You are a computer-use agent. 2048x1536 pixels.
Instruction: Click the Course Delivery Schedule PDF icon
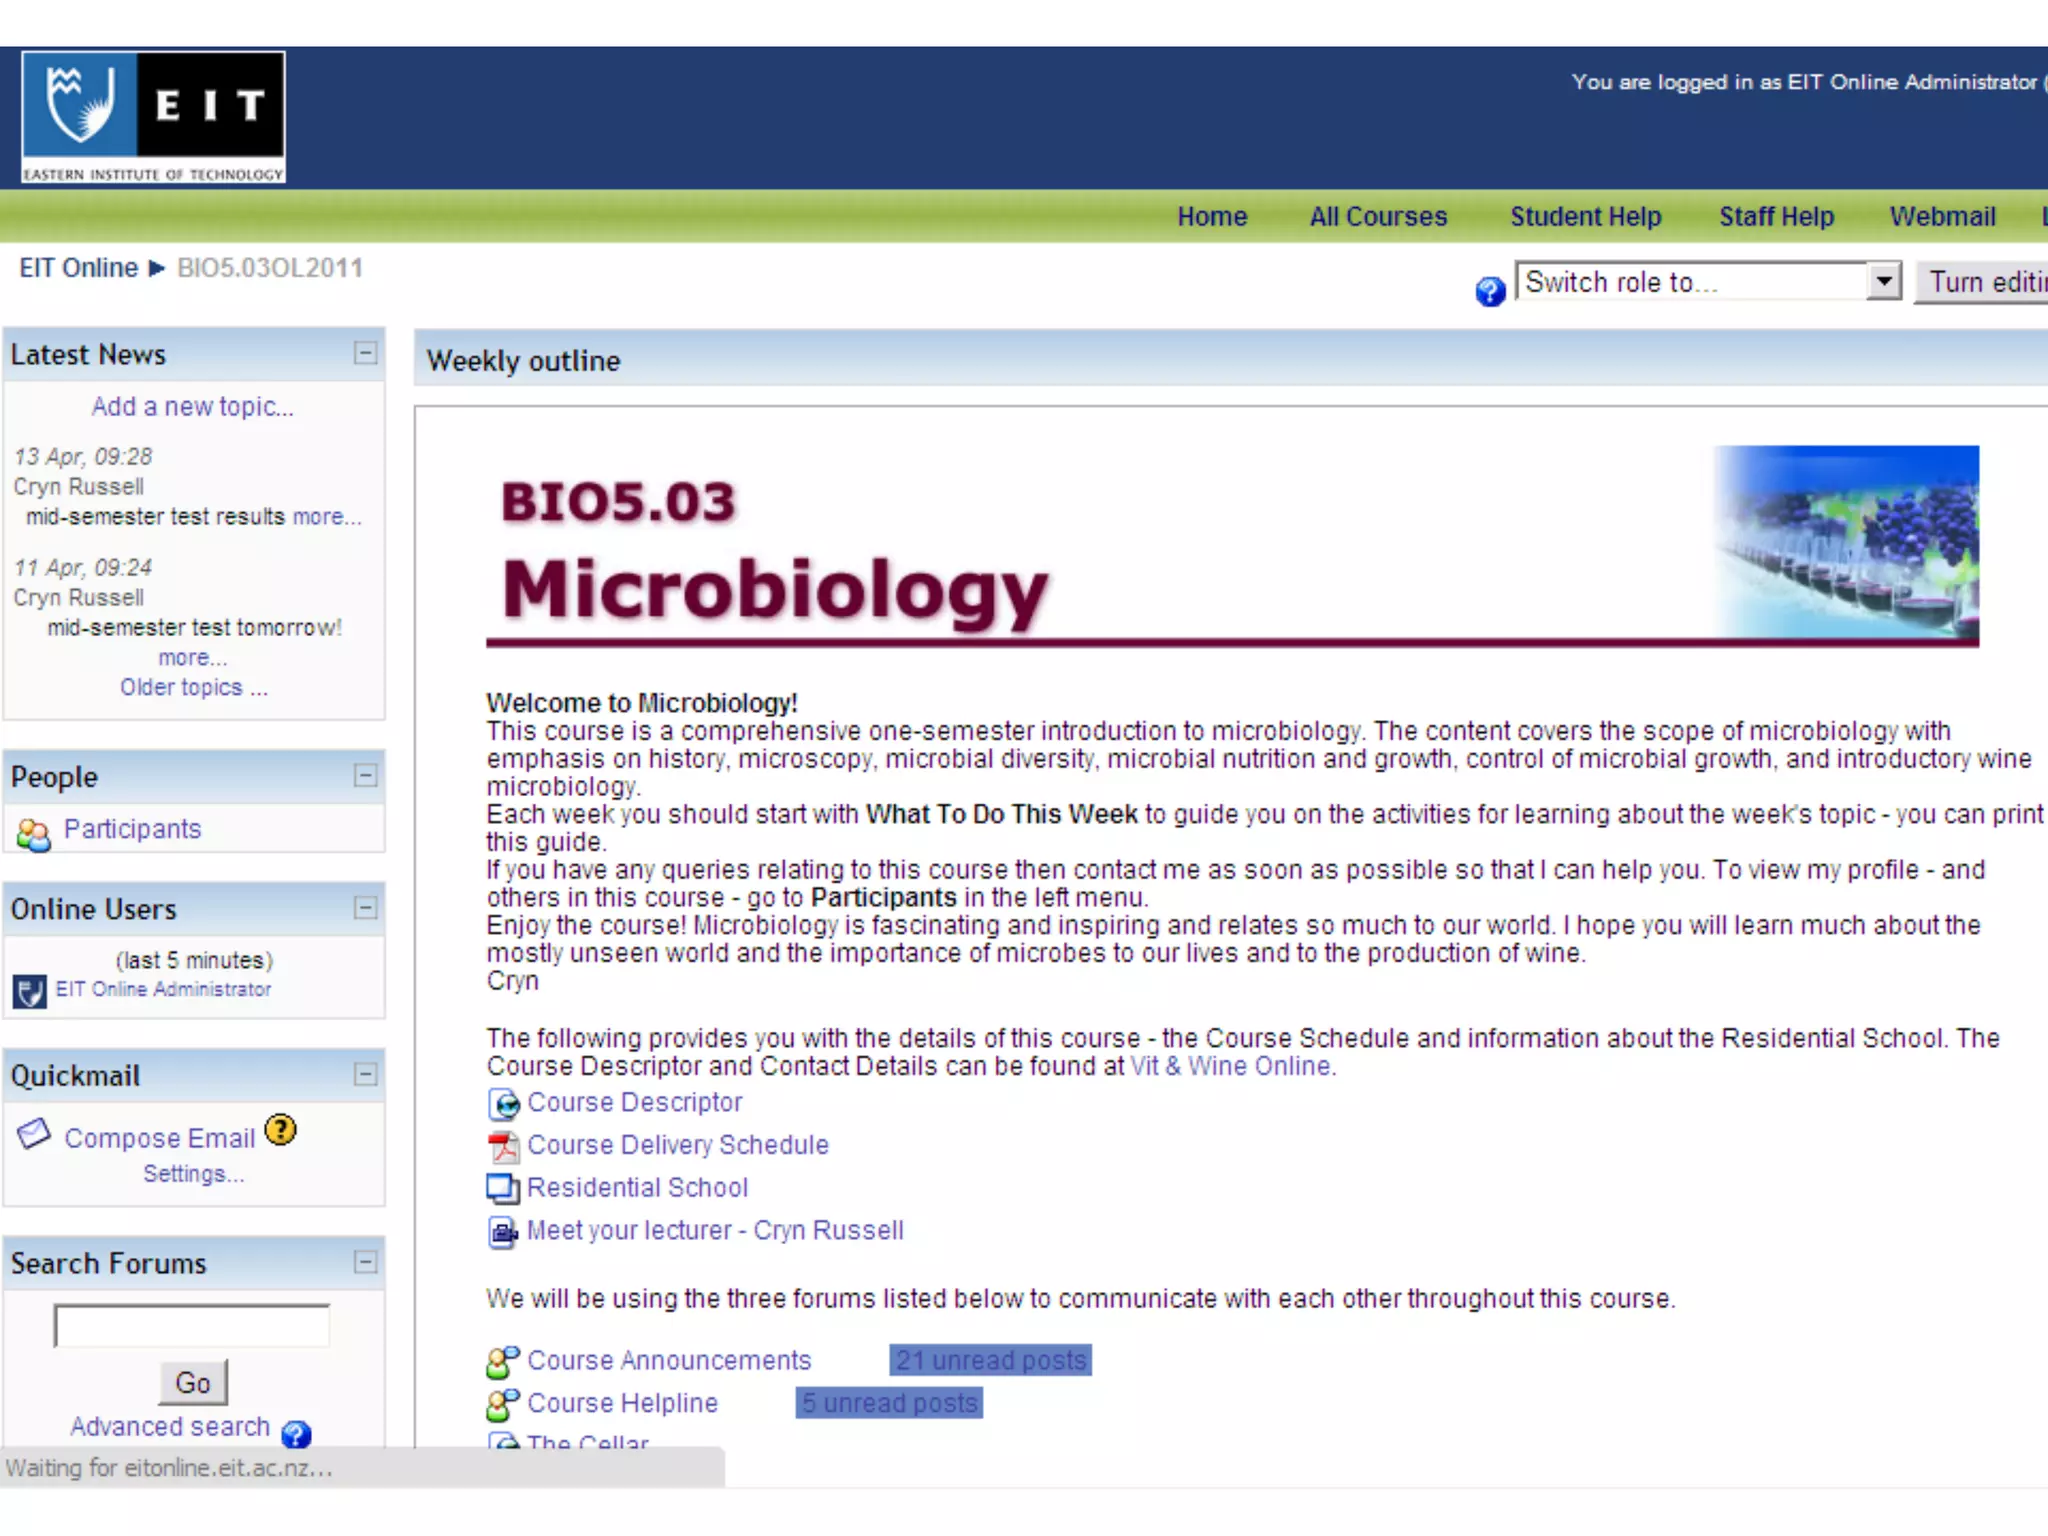click(x=503, y=1146)
